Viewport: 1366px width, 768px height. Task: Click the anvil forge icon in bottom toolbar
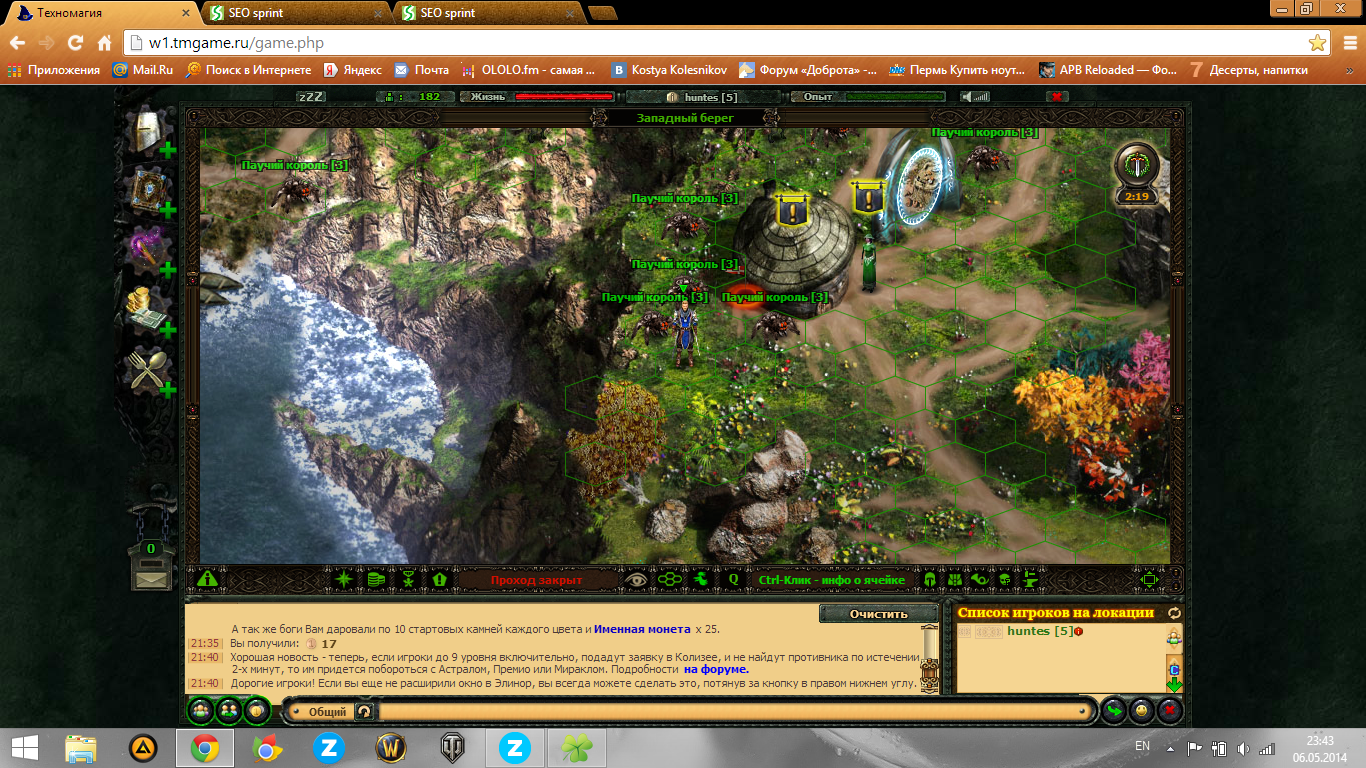coord(1030,579)
